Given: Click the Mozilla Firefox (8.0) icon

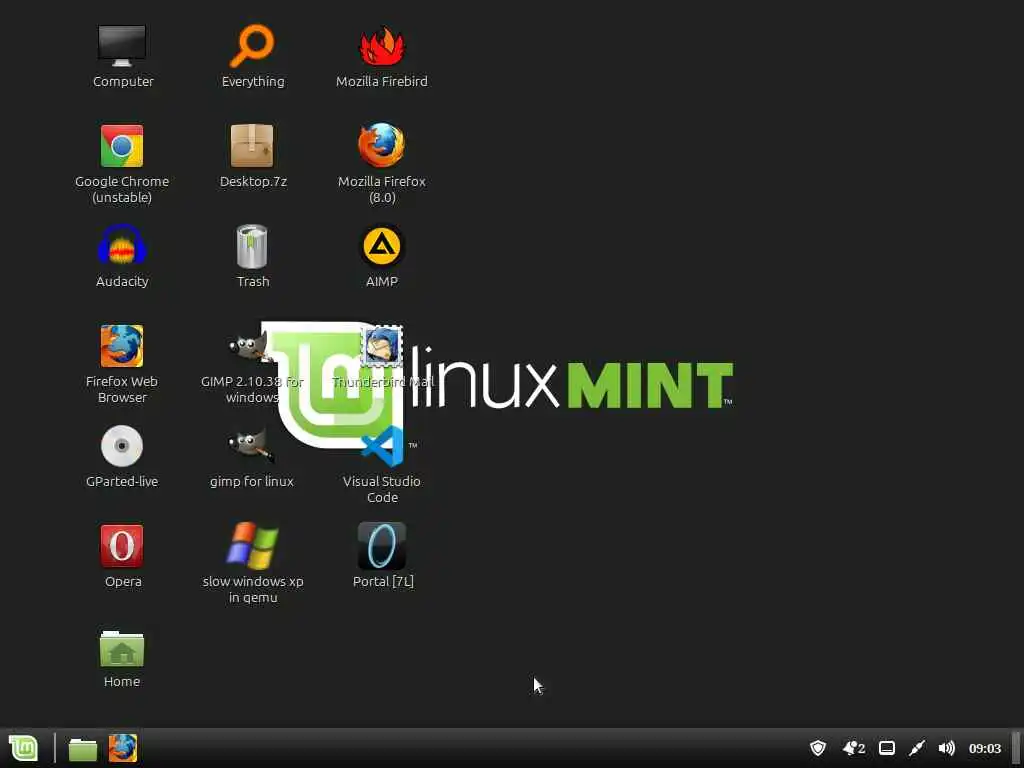Looking at the screenshot, I should coord(382,146).
